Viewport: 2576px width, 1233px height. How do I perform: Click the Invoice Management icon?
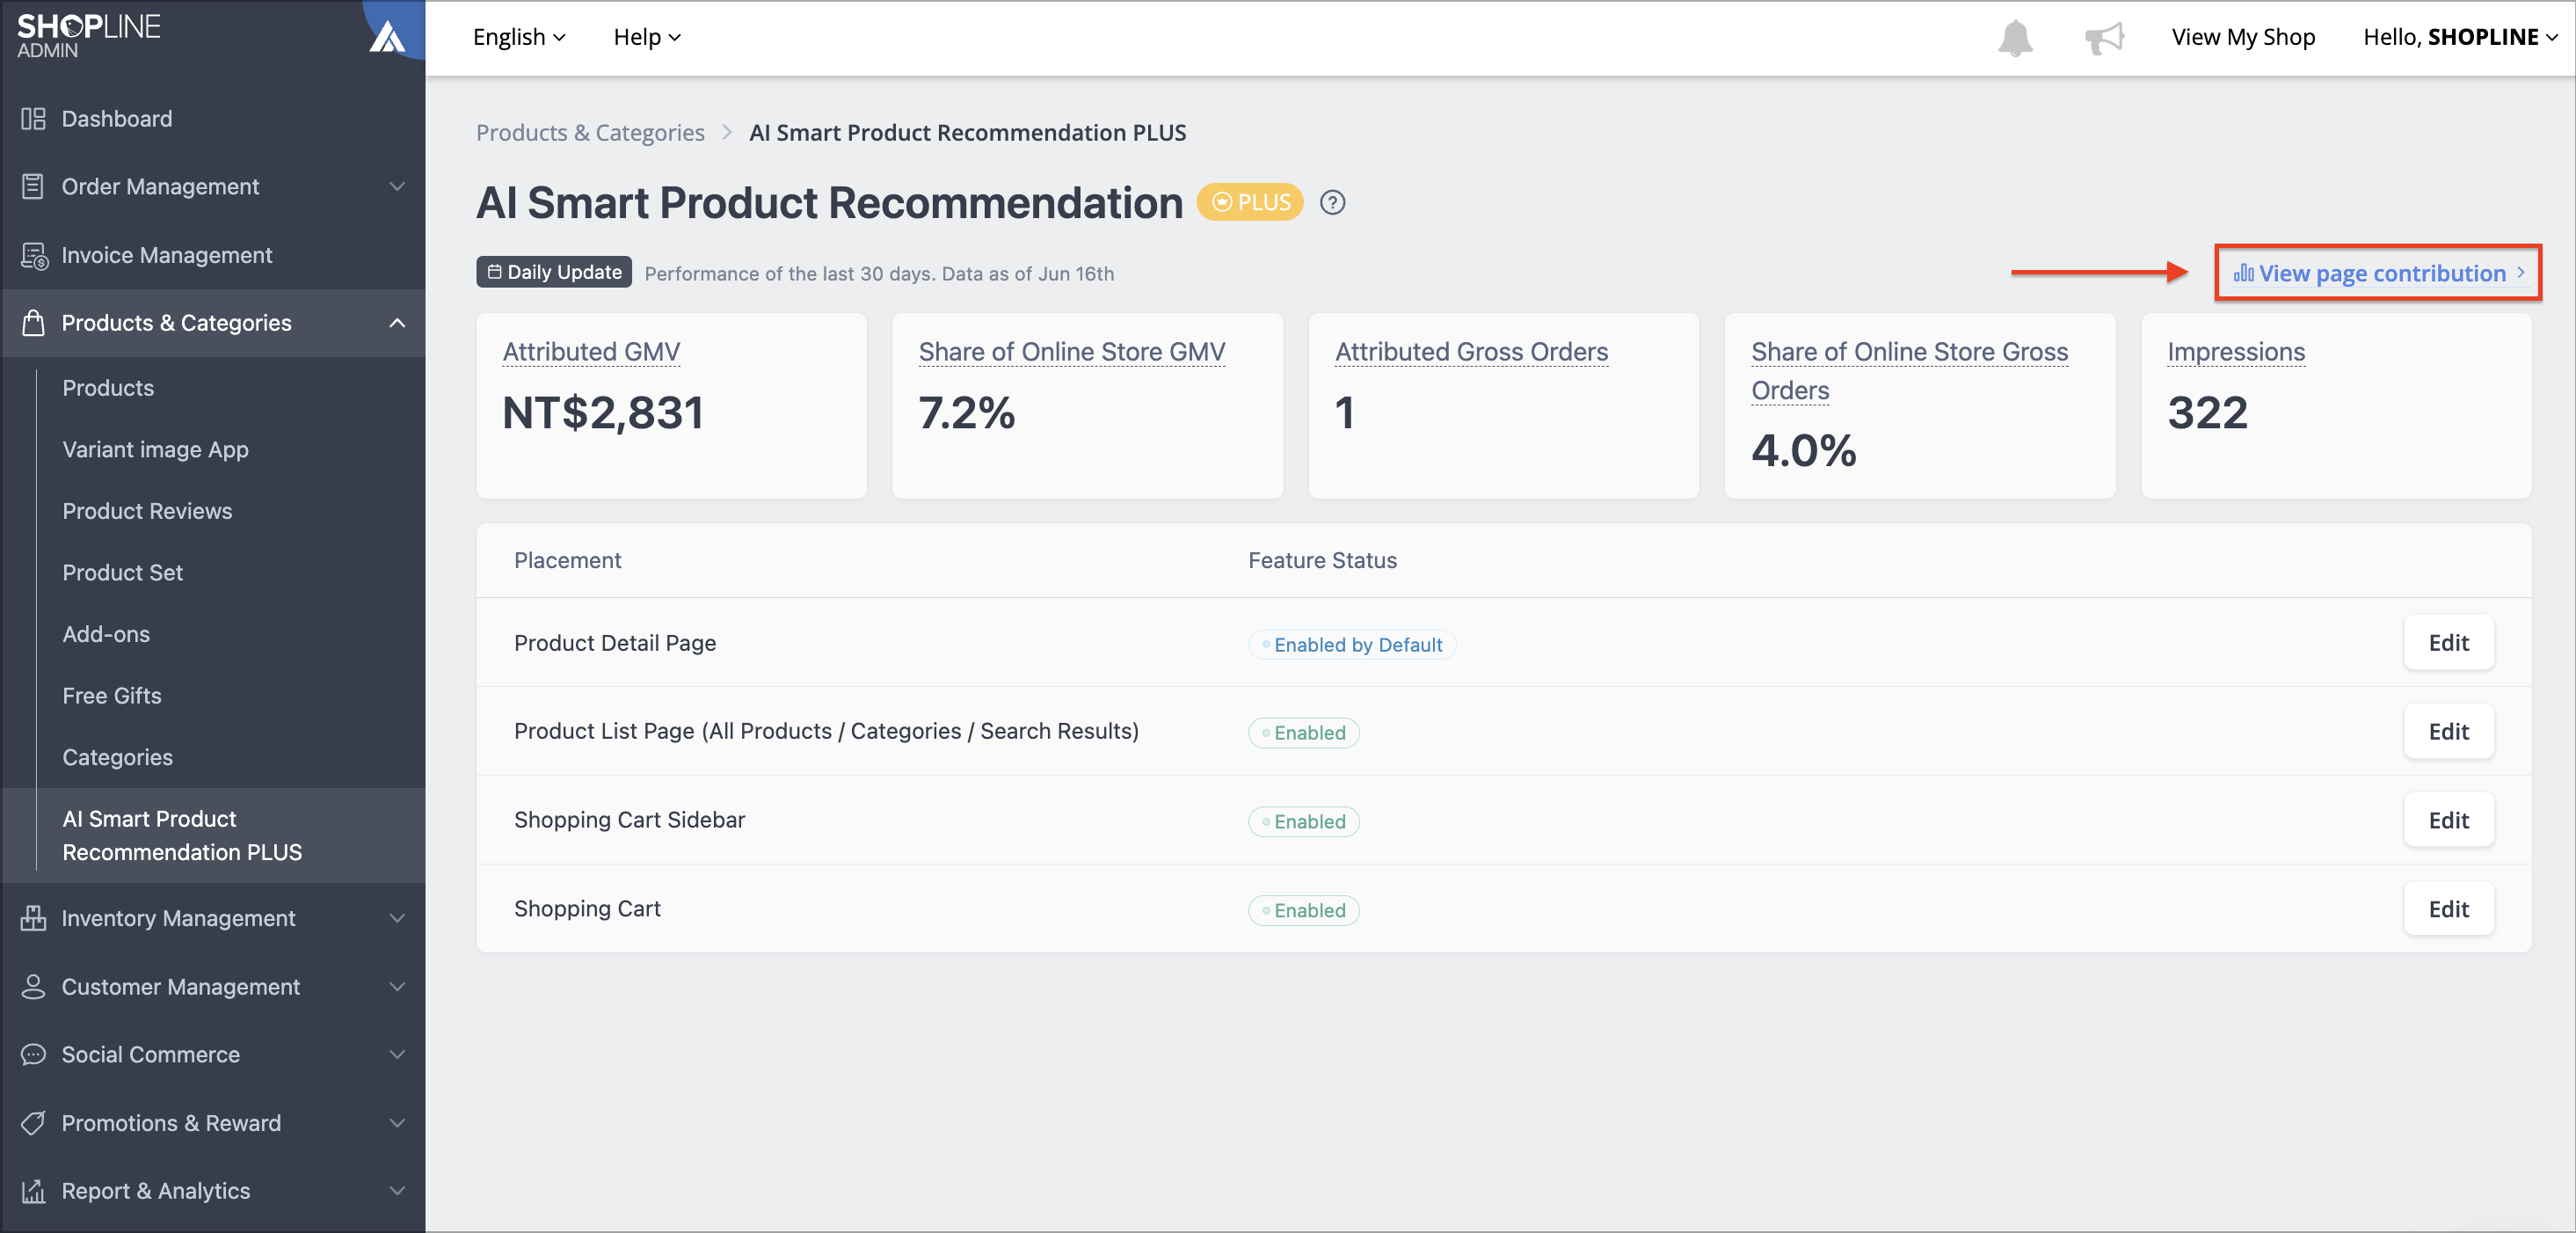(33, 256)
